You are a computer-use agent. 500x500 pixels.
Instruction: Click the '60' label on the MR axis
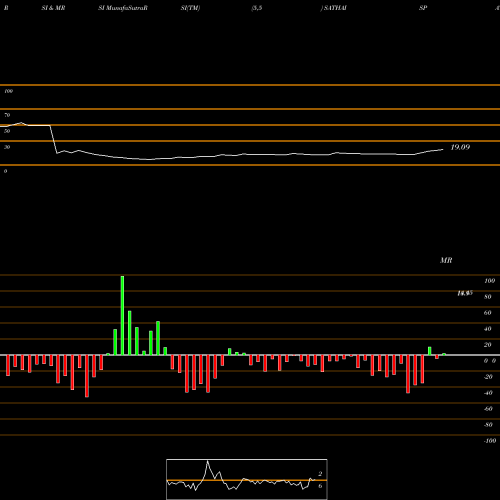coord(488,313)
